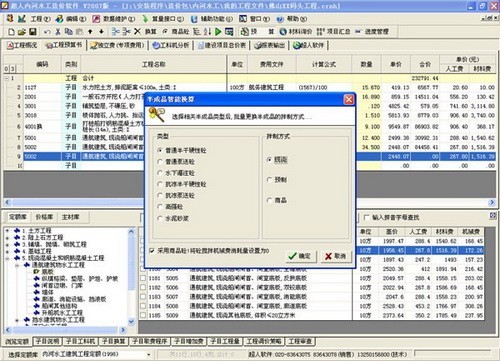Image resolution: width=500 pixels, height=361 pixels.
Task: Expand 4. 基础工程 tree node
Action: (x=7, y=251)
